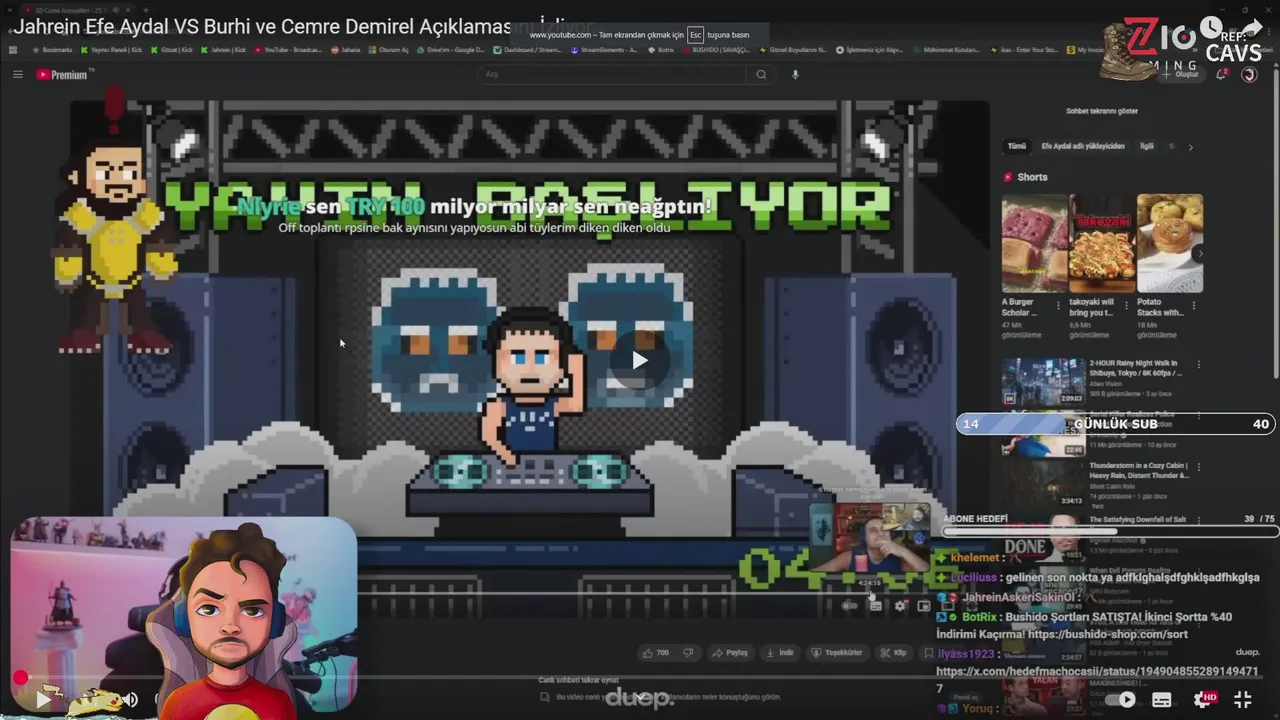Click the browser apps grid icon
The height and width of the screenshot is (720, 1280).
pyautogui.click(x=13, y=49)
